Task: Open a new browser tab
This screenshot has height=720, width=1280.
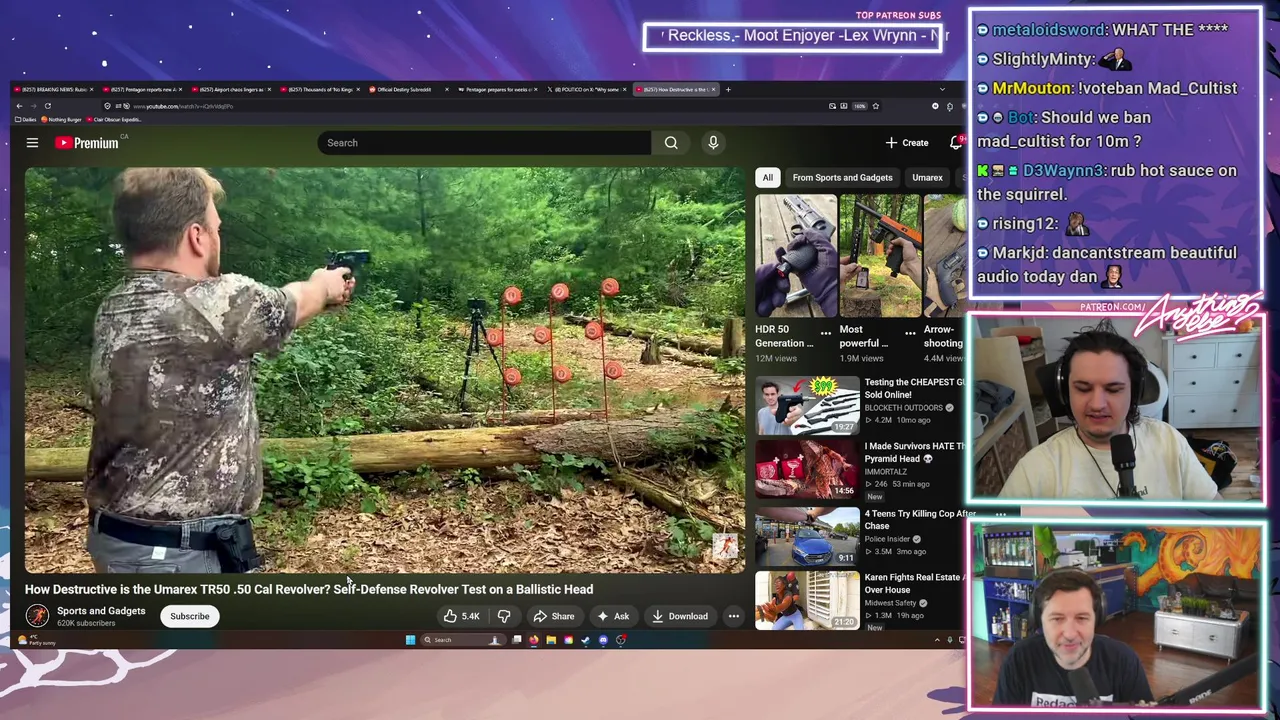Action: [728, 90]
